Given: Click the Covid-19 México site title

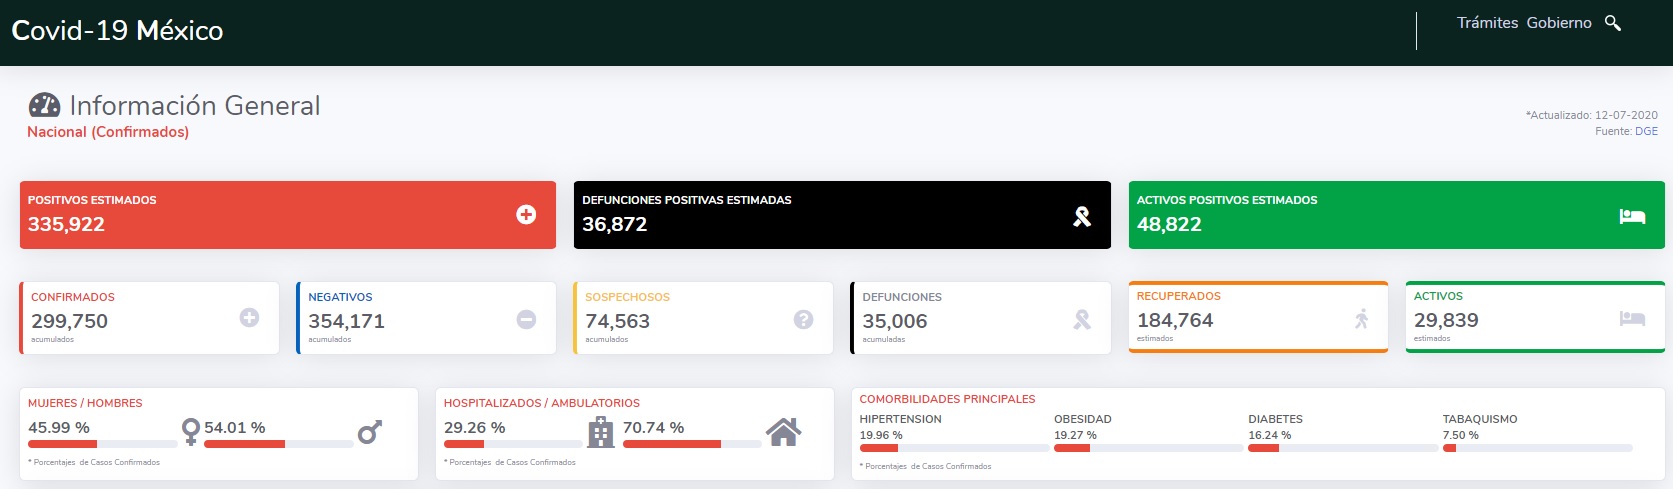Looking at the screenshot, I should [117, 30].
